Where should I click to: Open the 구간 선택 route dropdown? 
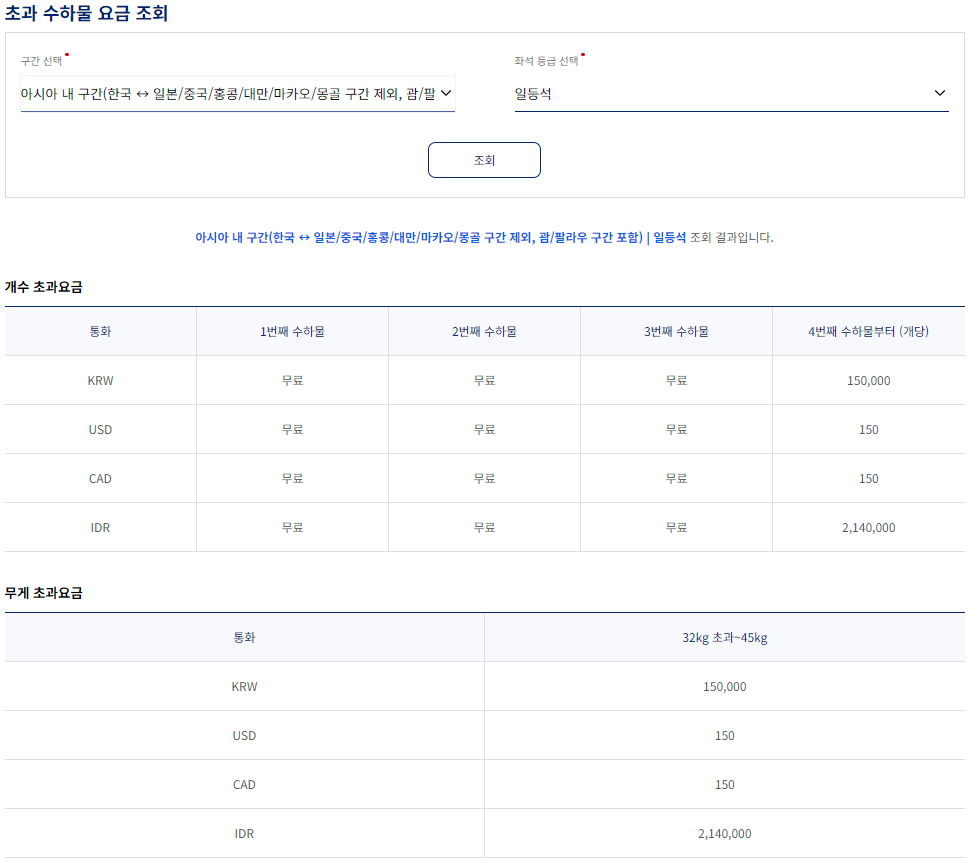tap(236, 93)
